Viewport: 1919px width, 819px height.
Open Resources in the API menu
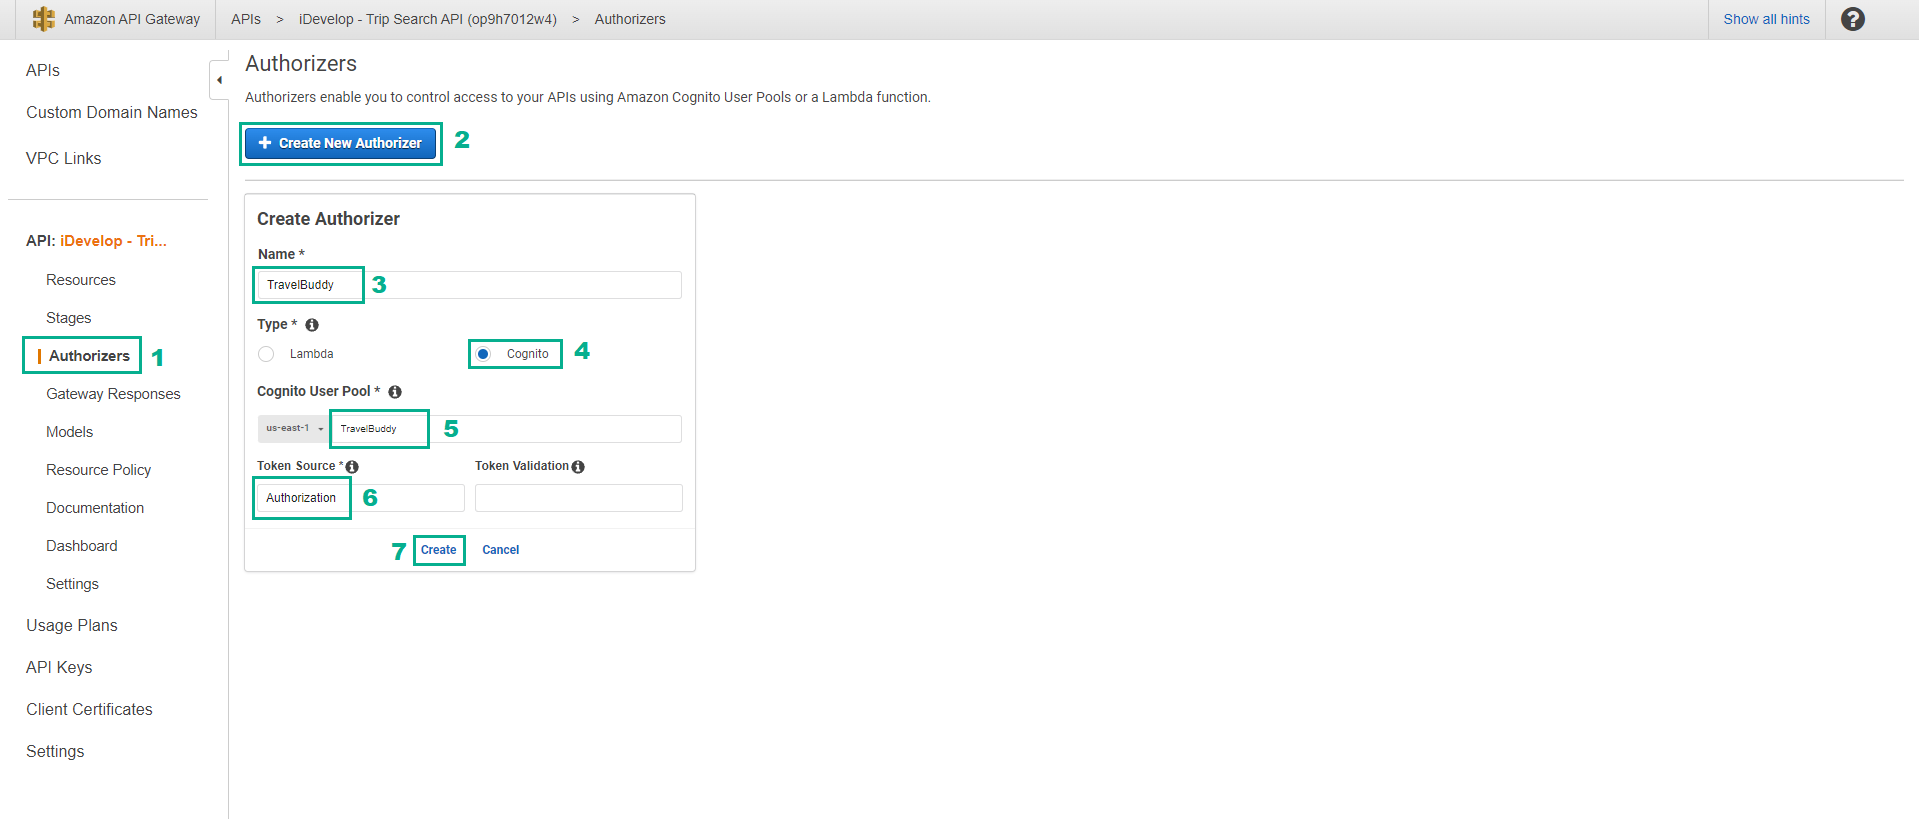pyautogui.click(x=81, y=280)
